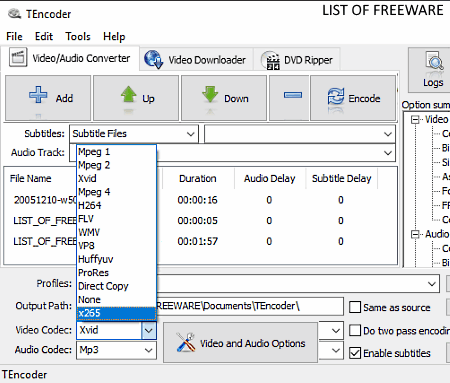The image size is (450, 383).
Task: Move the file Down with green arrow
Action: click(x=224, y=98)
